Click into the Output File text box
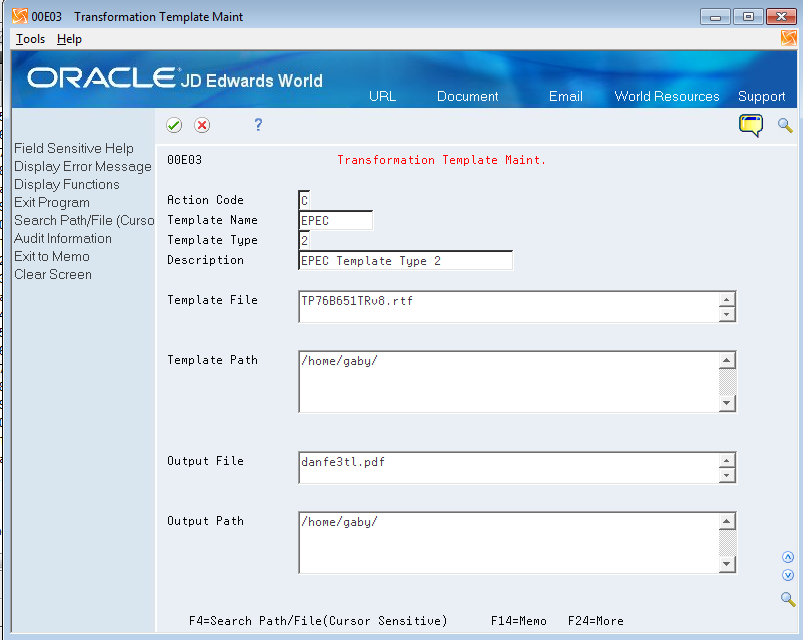The width and height of the screenshot is (803, 640). click(x=509, y=467)
